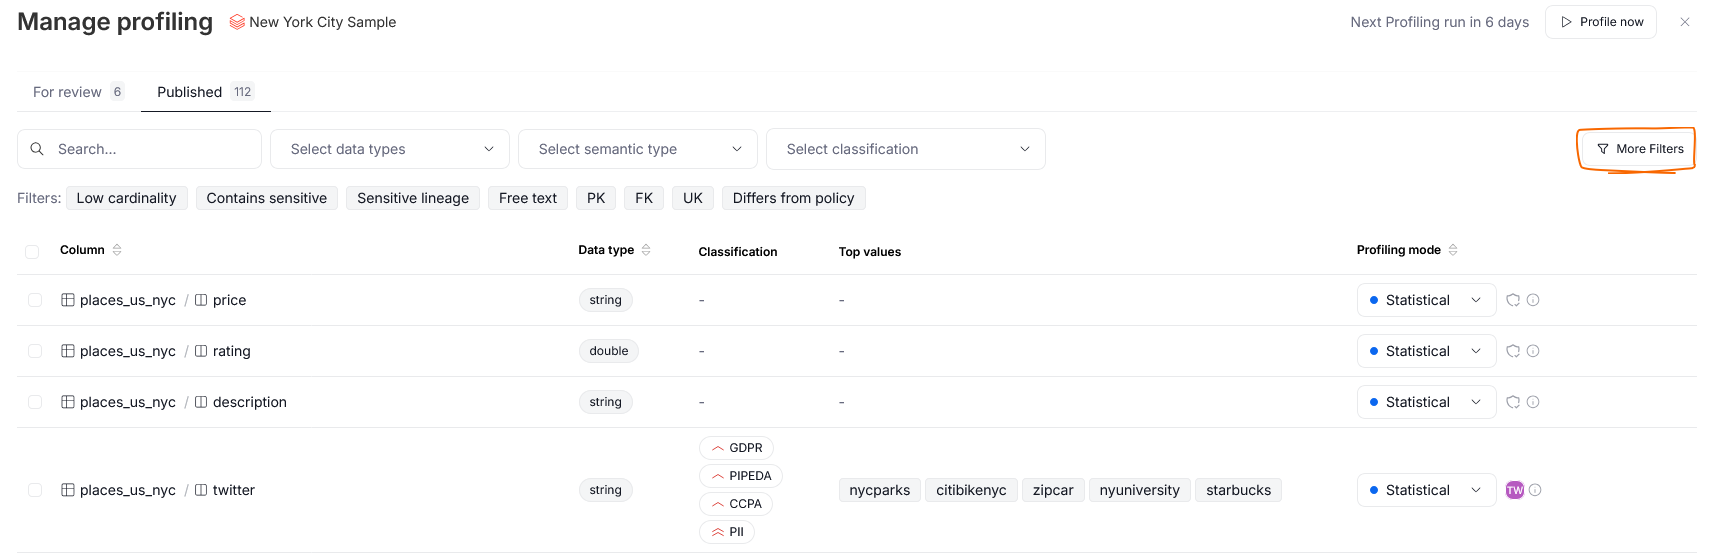This screenshot has height=560, width=1713.
Task: Click the table icon in twitter row
Action: 68,490
